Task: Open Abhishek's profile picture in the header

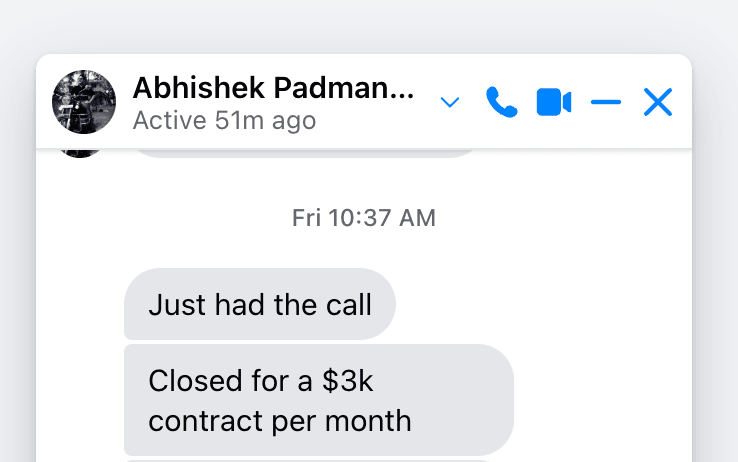Action: pos(84,102)
